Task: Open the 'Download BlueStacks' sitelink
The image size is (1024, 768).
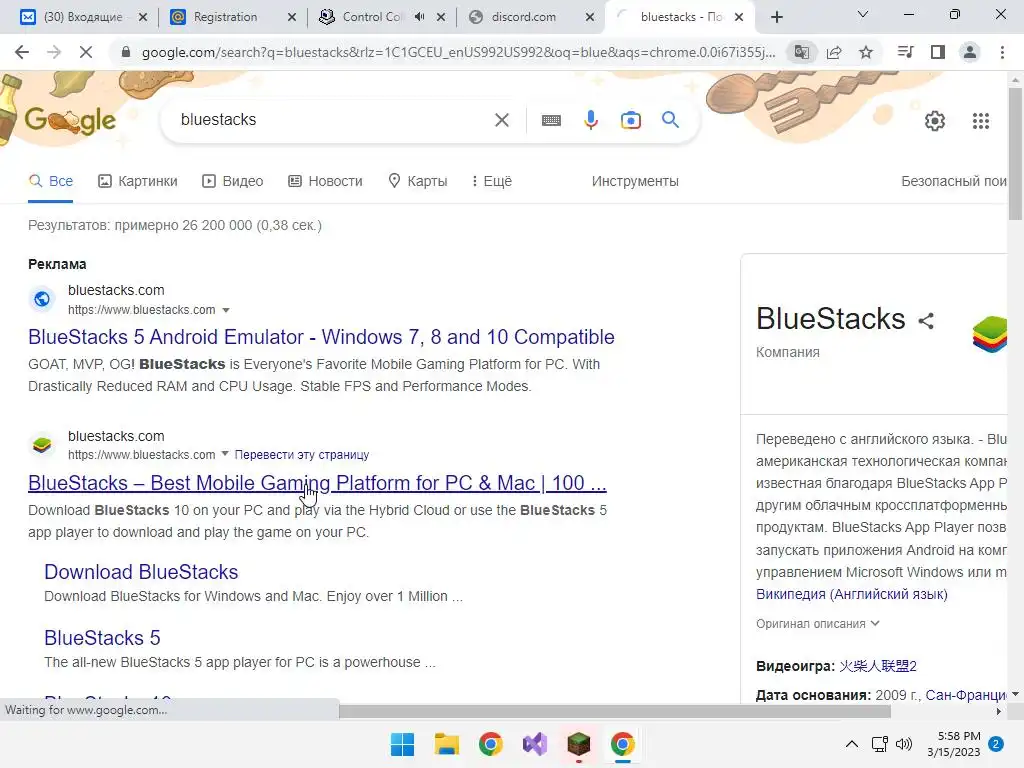Action: point(141,572)
